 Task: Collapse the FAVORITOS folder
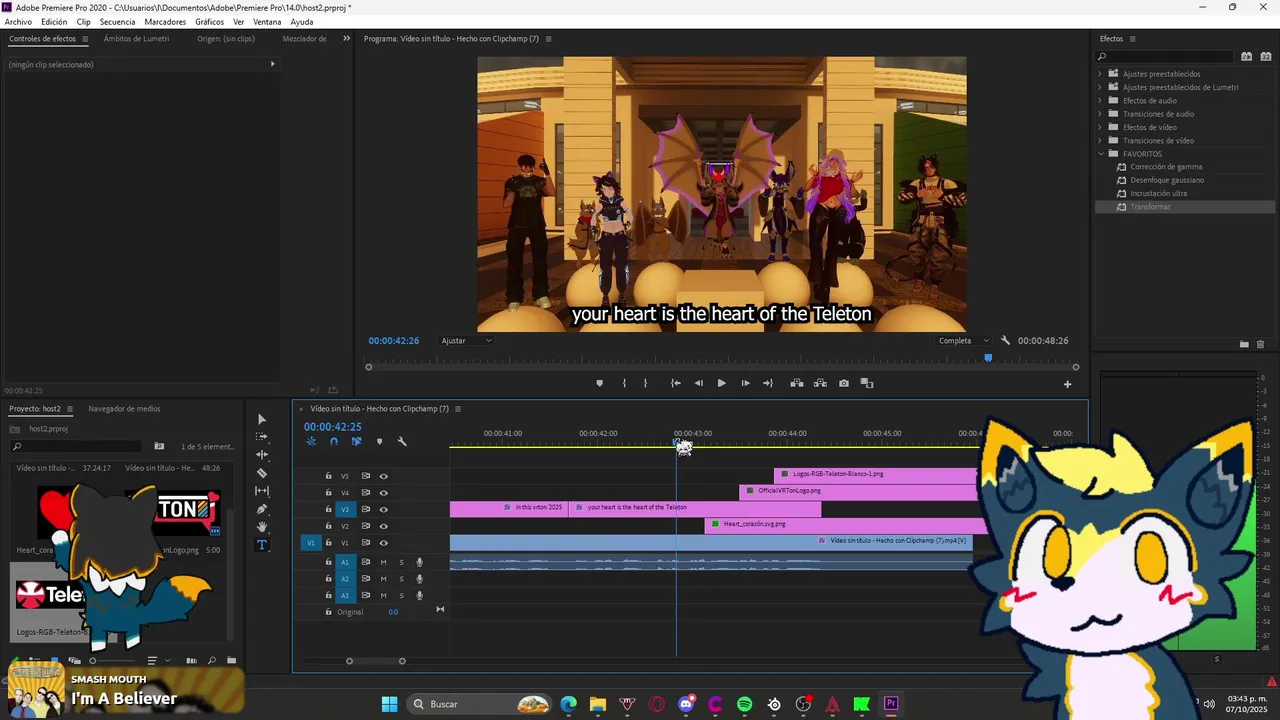[1100, 154]
